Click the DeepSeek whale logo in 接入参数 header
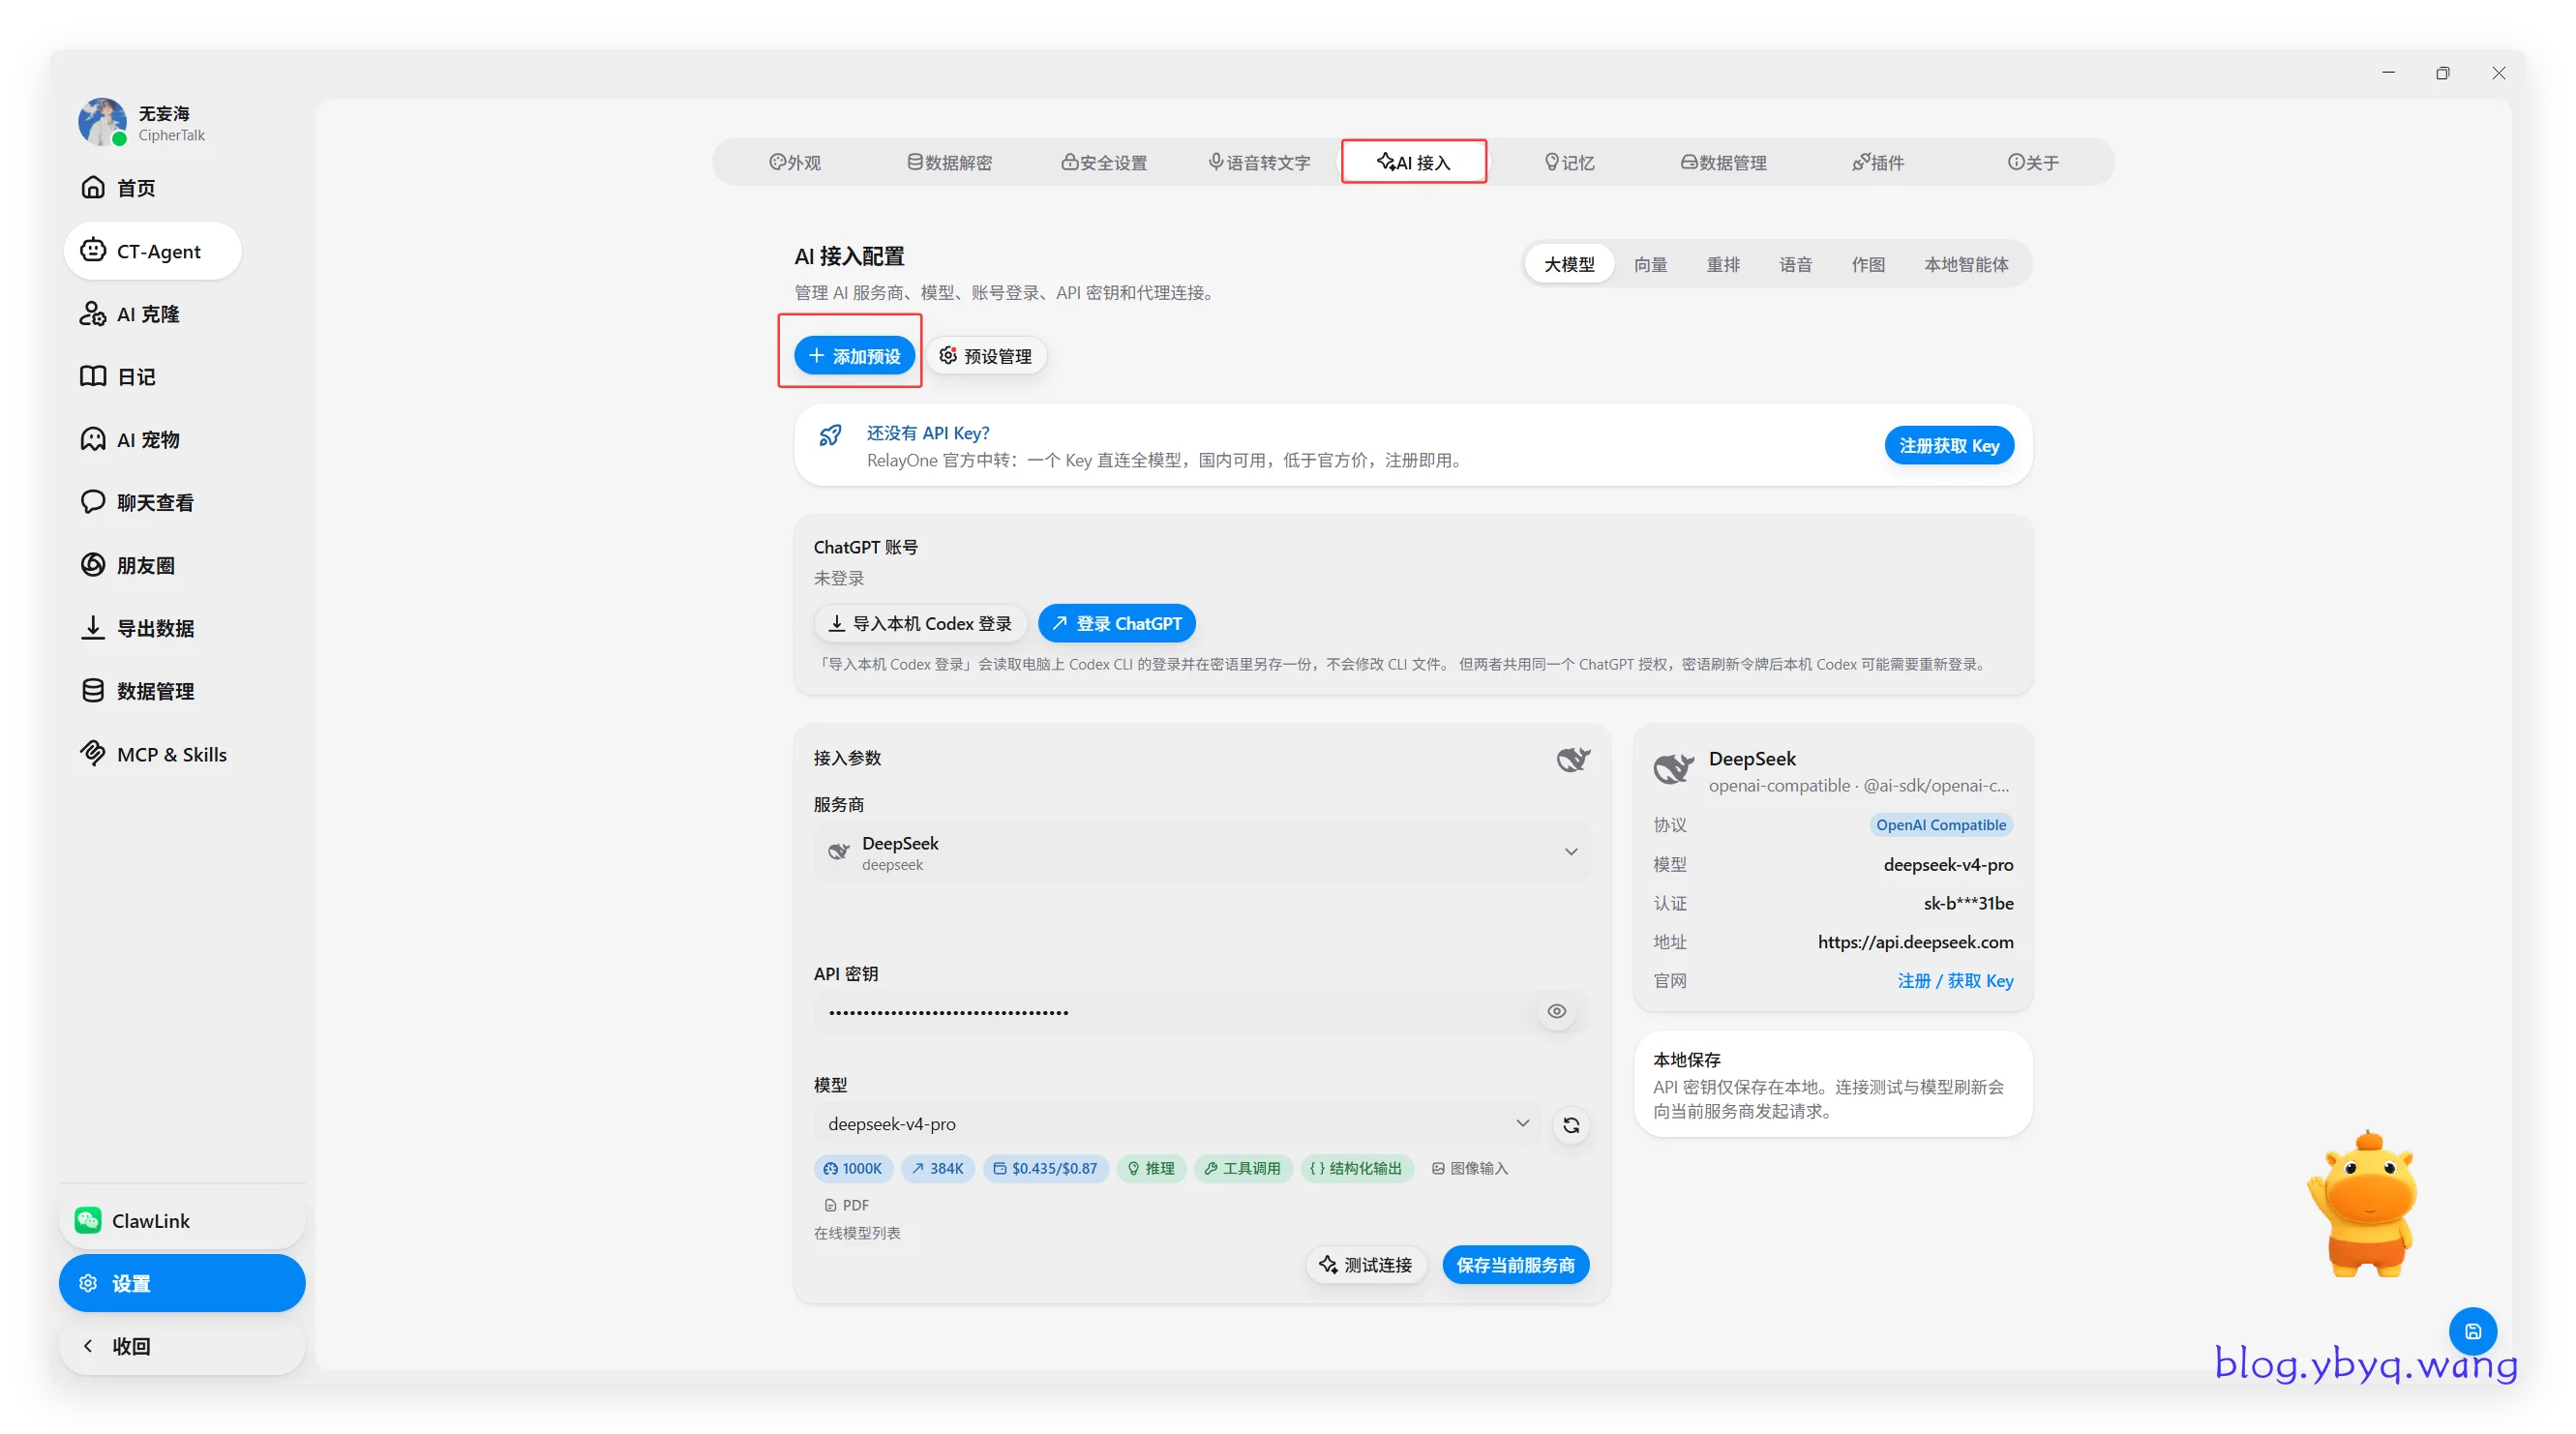 click(x=1573, y=759)
